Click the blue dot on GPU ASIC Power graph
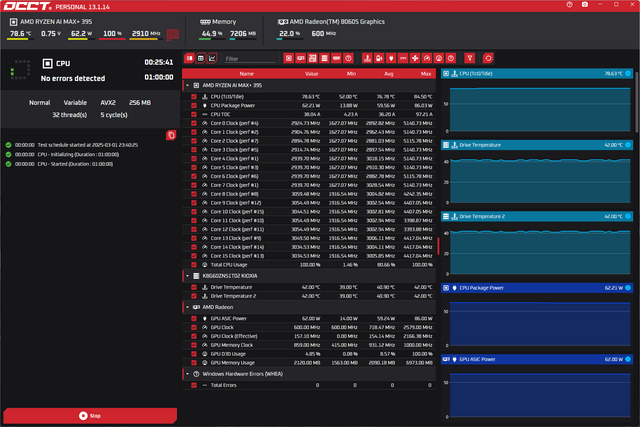Screen dimensions: 640x427 click(628, 359)
